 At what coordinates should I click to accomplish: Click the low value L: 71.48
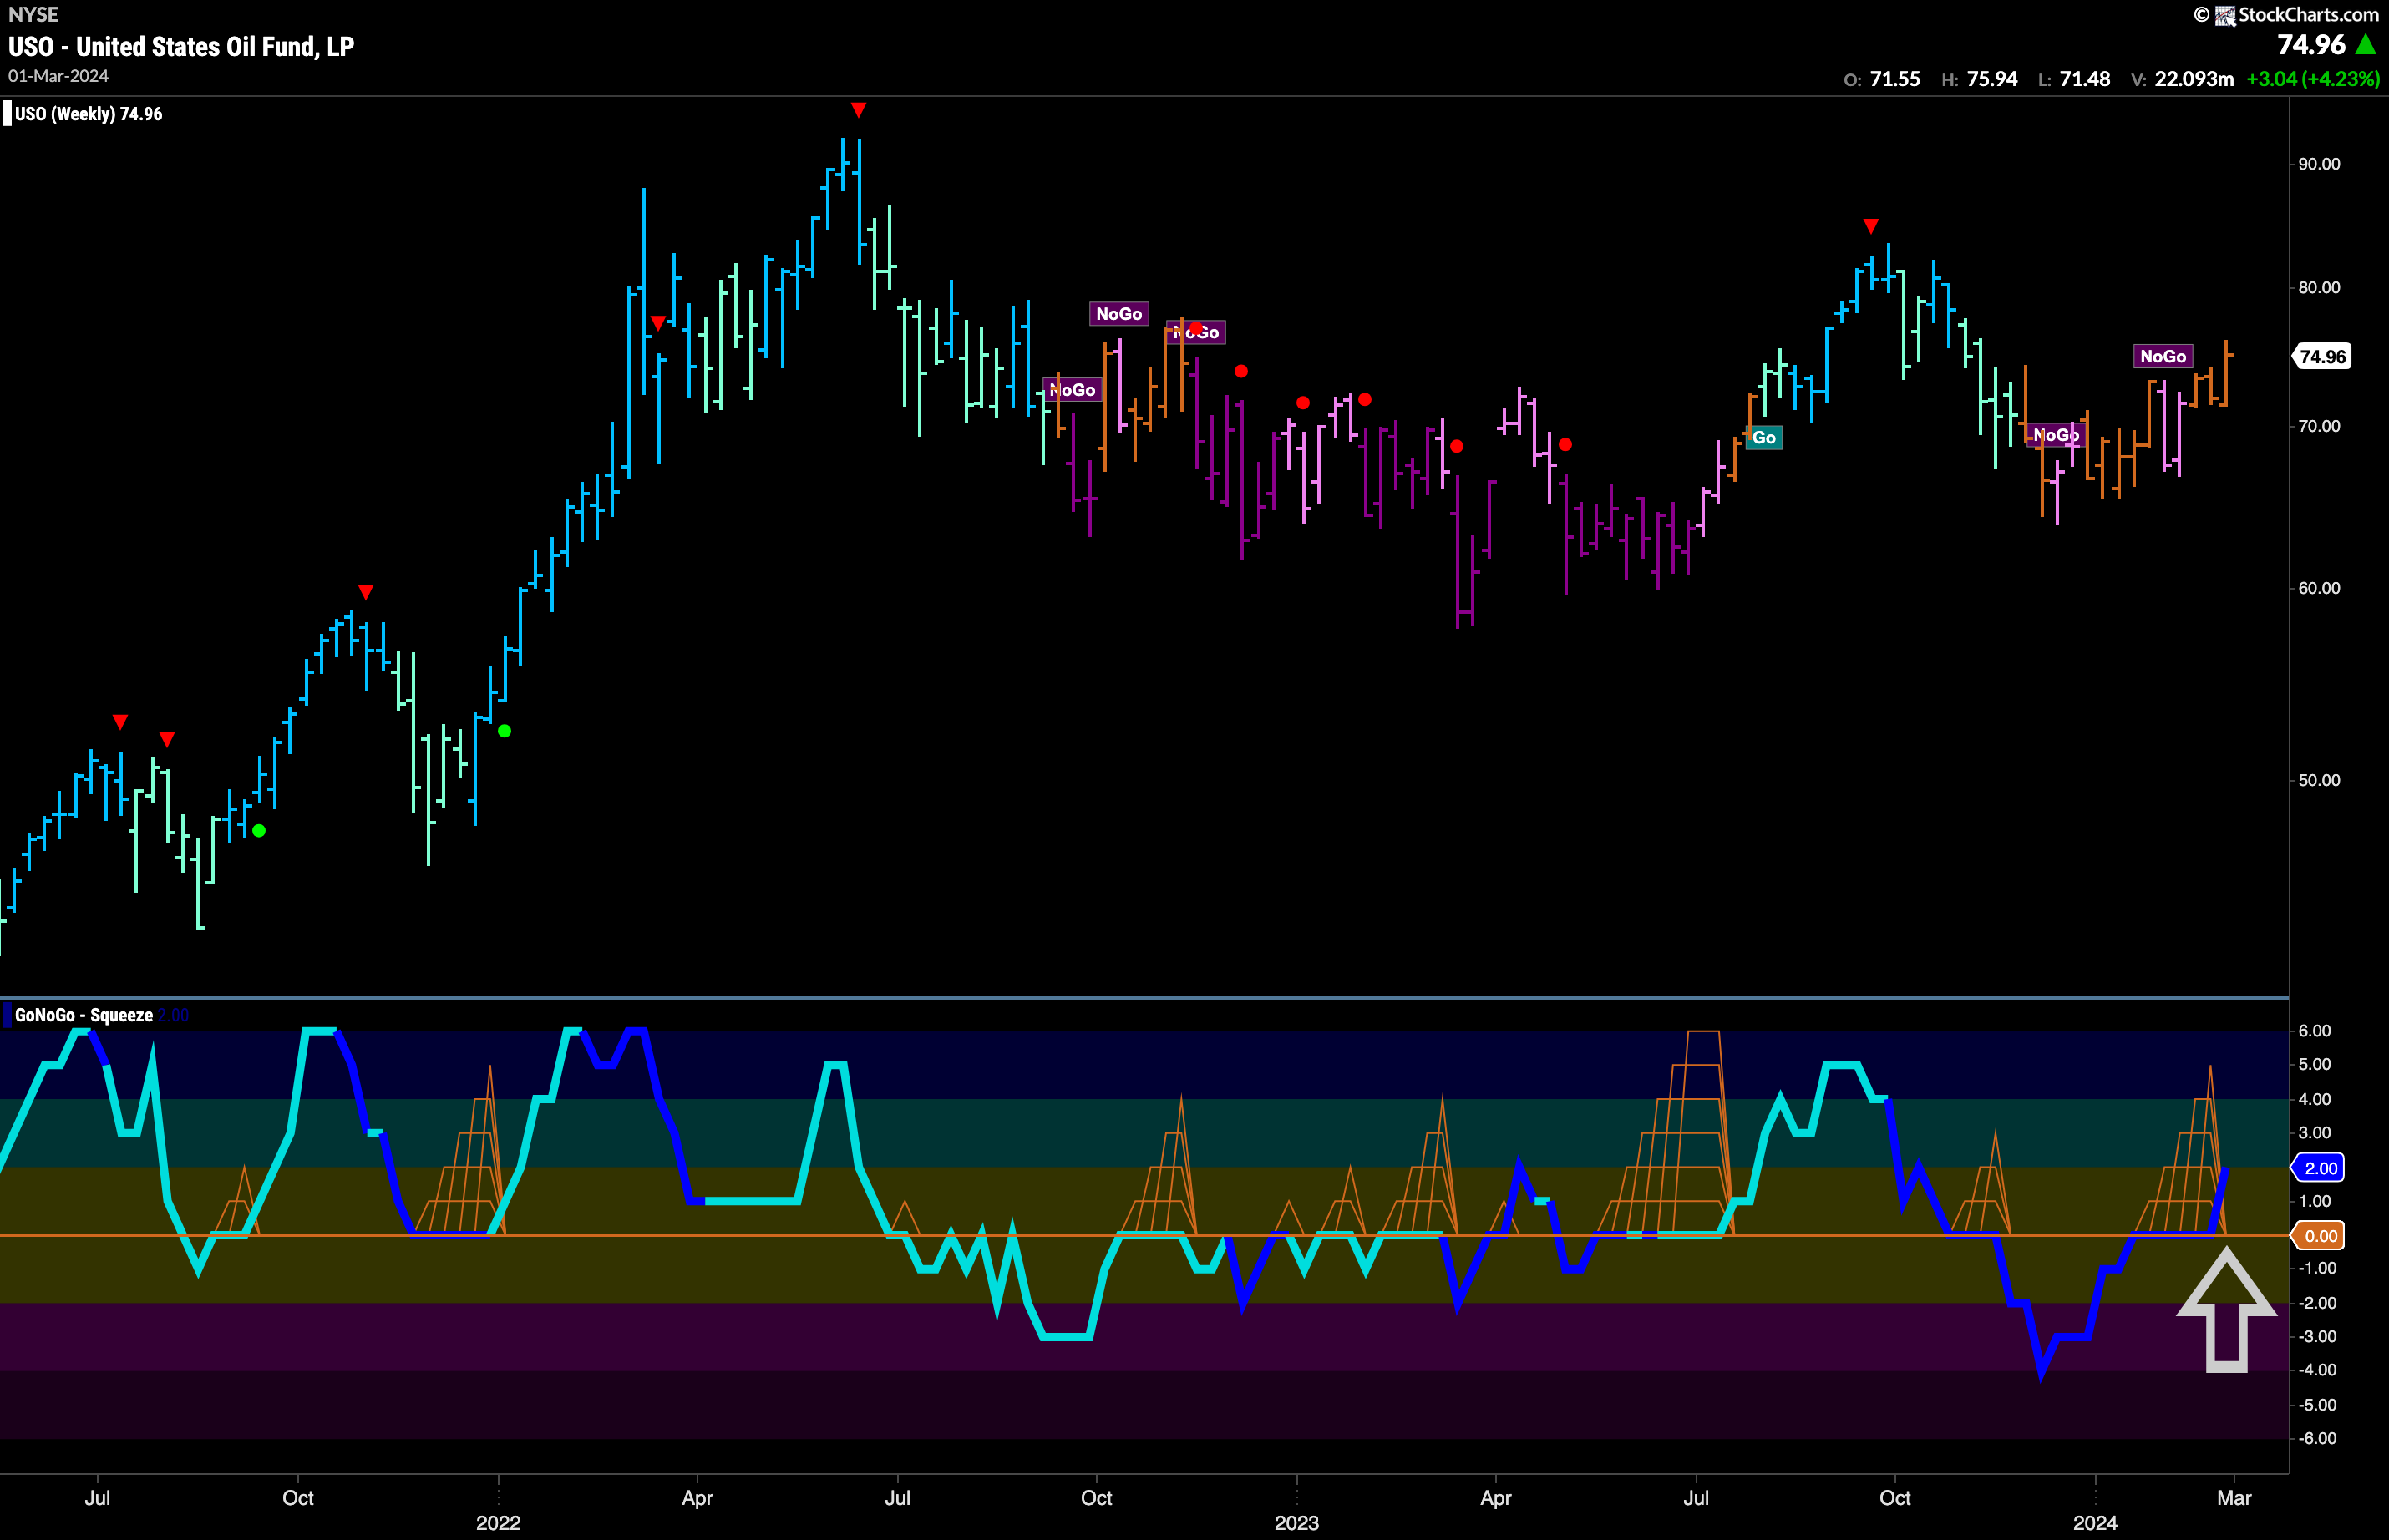tap(2074, 79)
